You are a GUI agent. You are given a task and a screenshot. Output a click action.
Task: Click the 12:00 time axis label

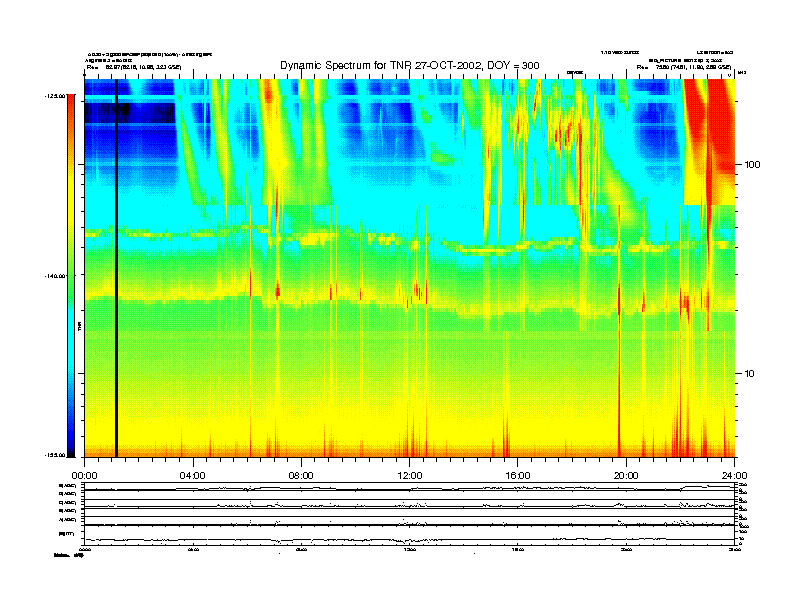point(410,476)
